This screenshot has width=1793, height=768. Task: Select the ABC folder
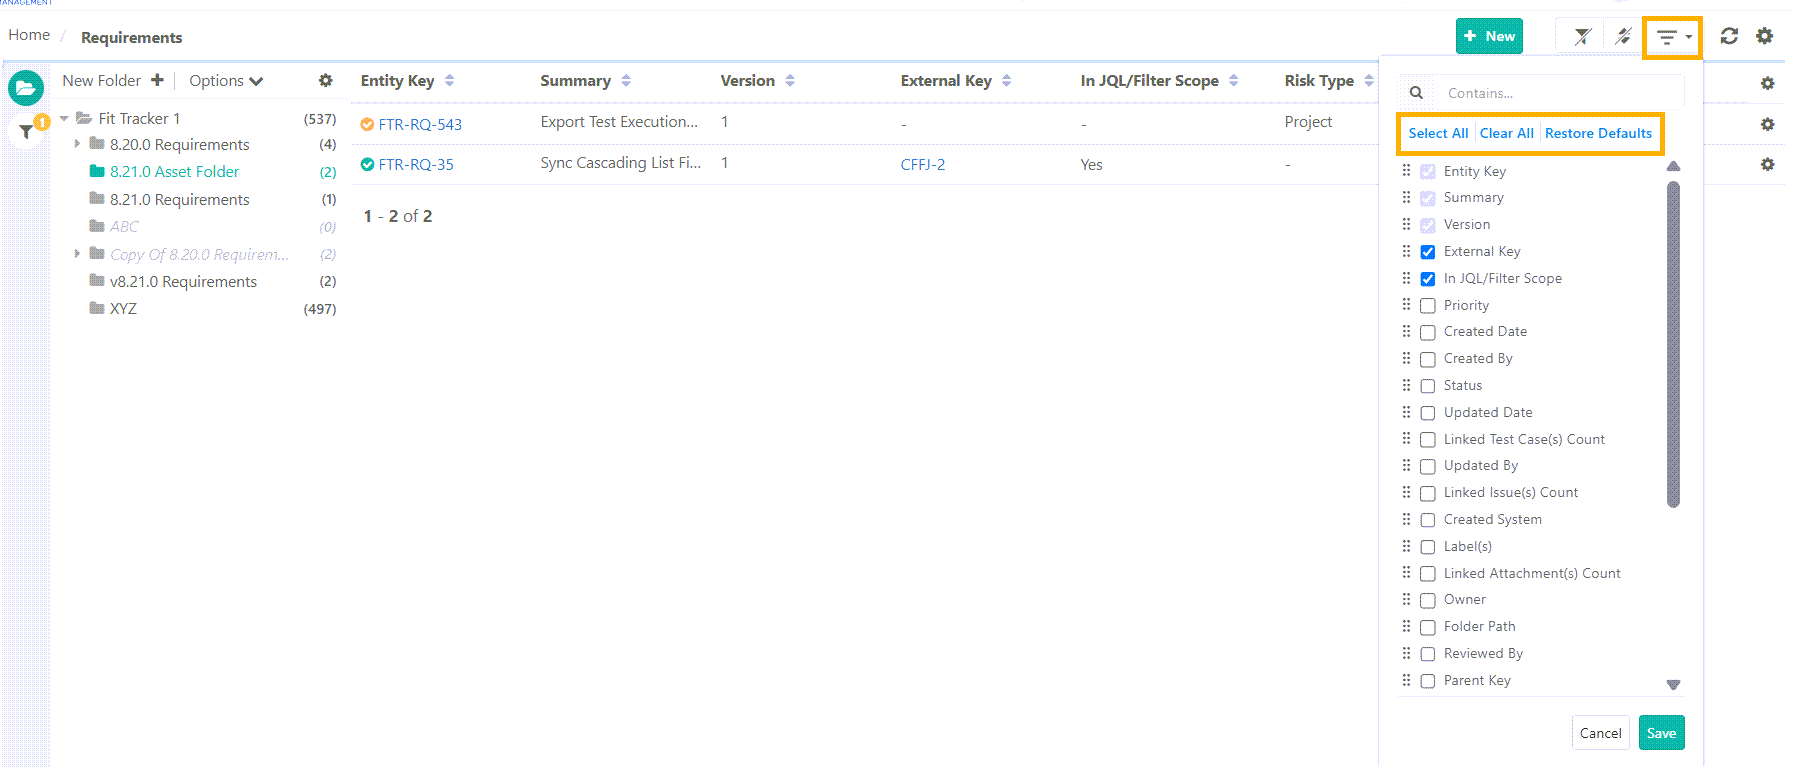pyautogui.click(x=124, y=227)
